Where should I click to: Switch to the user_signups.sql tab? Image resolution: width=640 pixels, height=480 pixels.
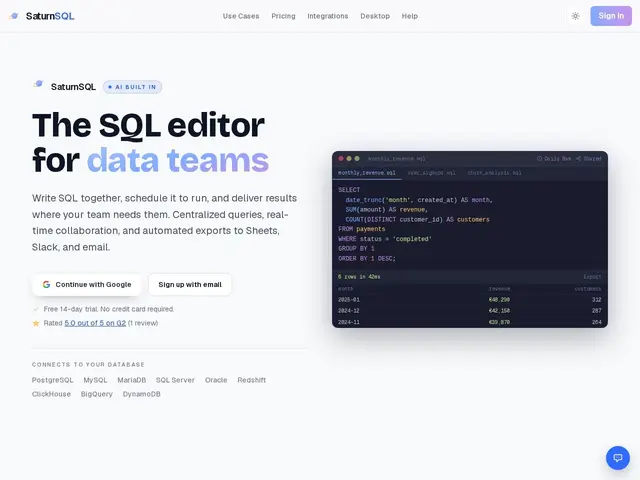(x=431, y=173)
